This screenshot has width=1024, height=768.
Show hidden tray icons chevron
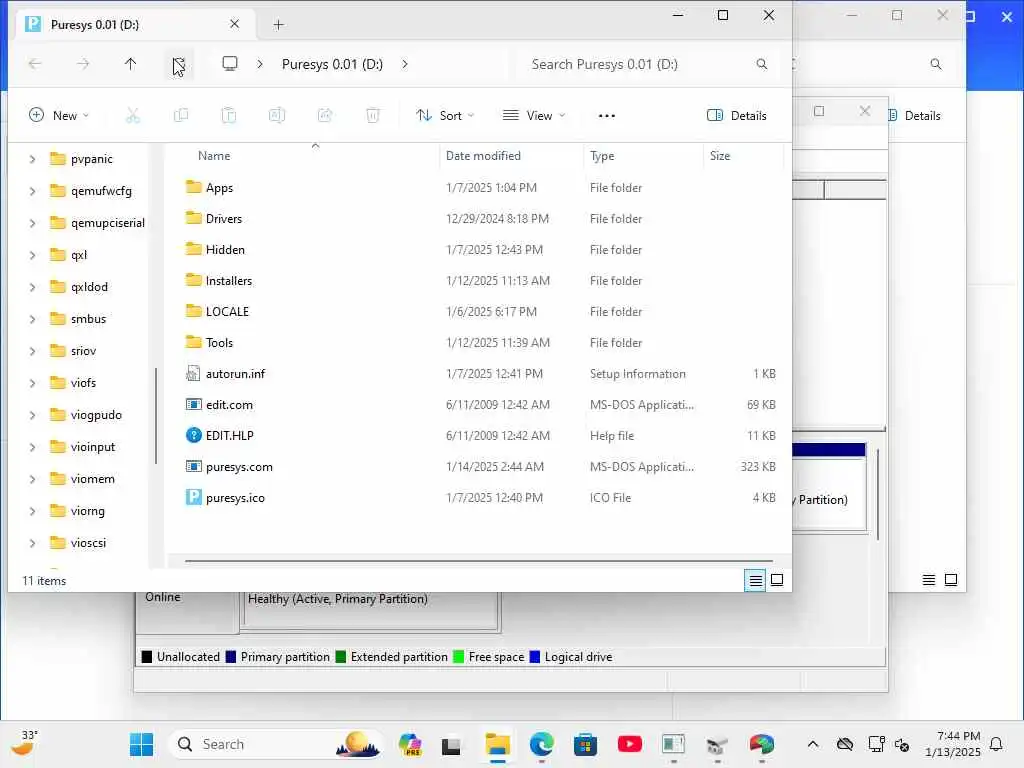[x=813, y=744]
